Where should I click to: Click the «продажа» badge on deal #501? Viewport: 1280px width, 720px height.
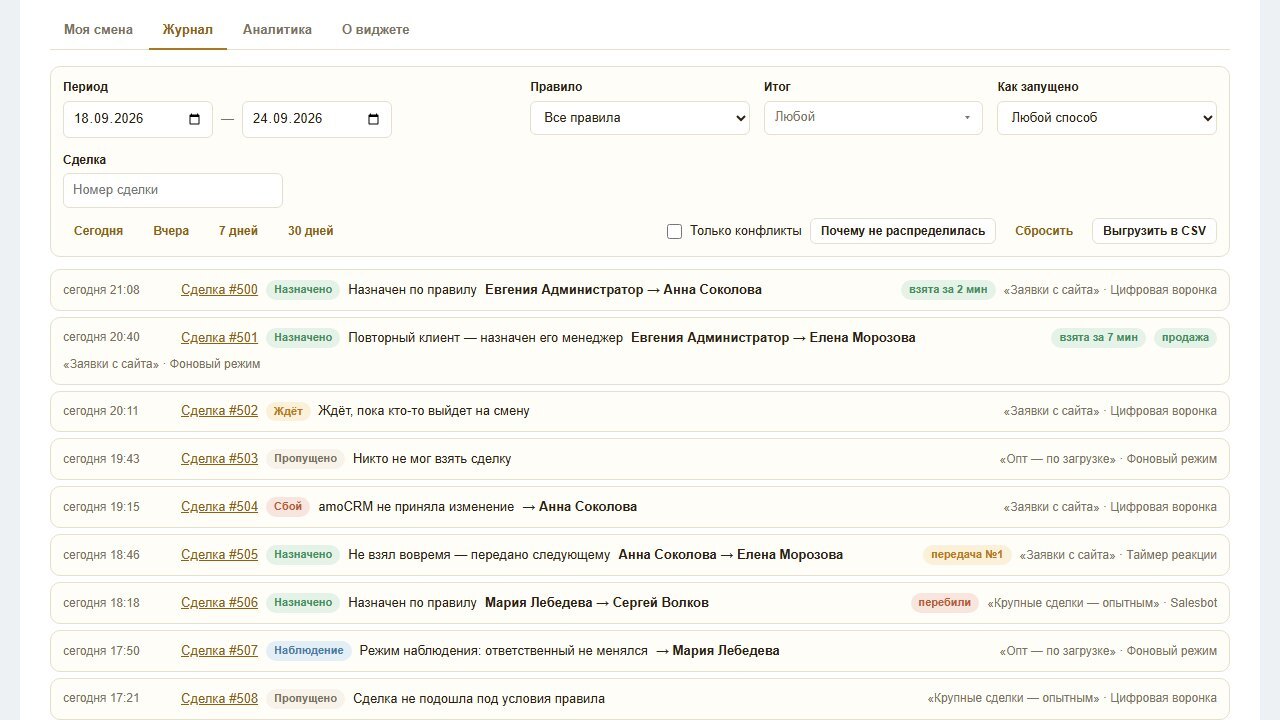pos(1186,338)
